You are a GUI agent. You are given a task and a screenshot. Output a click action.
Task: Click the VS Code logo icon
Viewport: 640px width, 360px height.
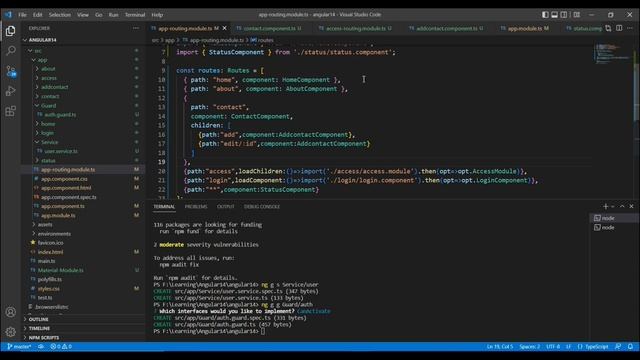(9, 15)
